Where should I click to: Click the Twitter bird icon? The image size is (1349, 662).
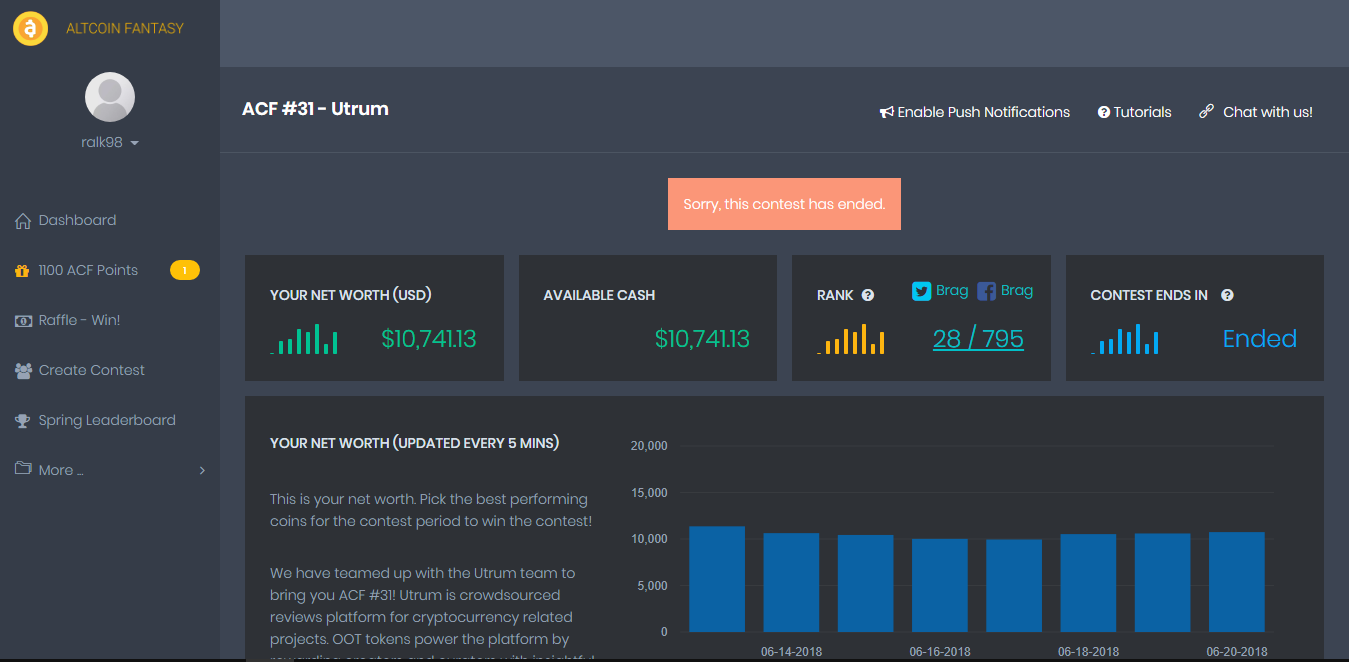[x=922, y=291]
